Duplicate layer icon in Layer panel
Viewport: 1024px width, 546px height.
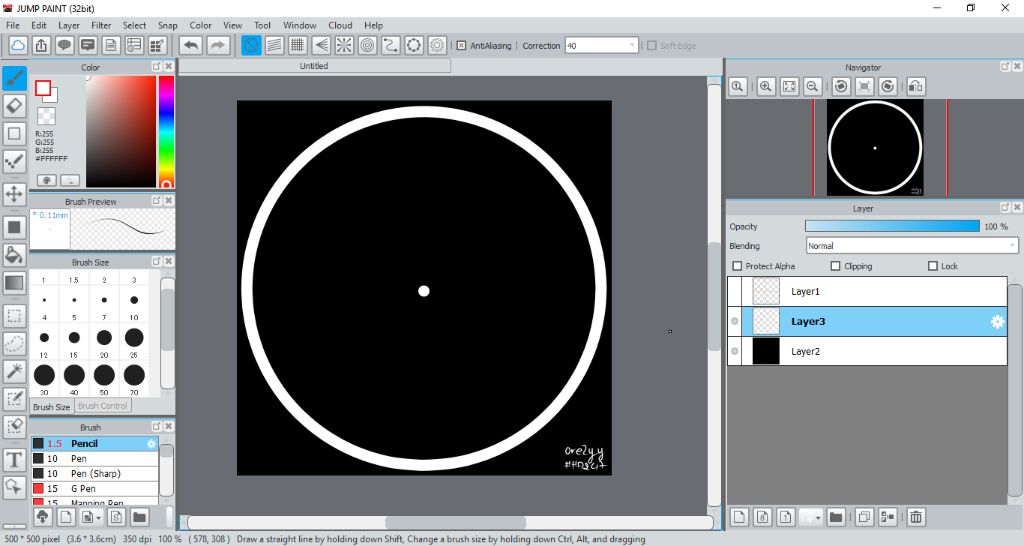[x=864, y=517]
